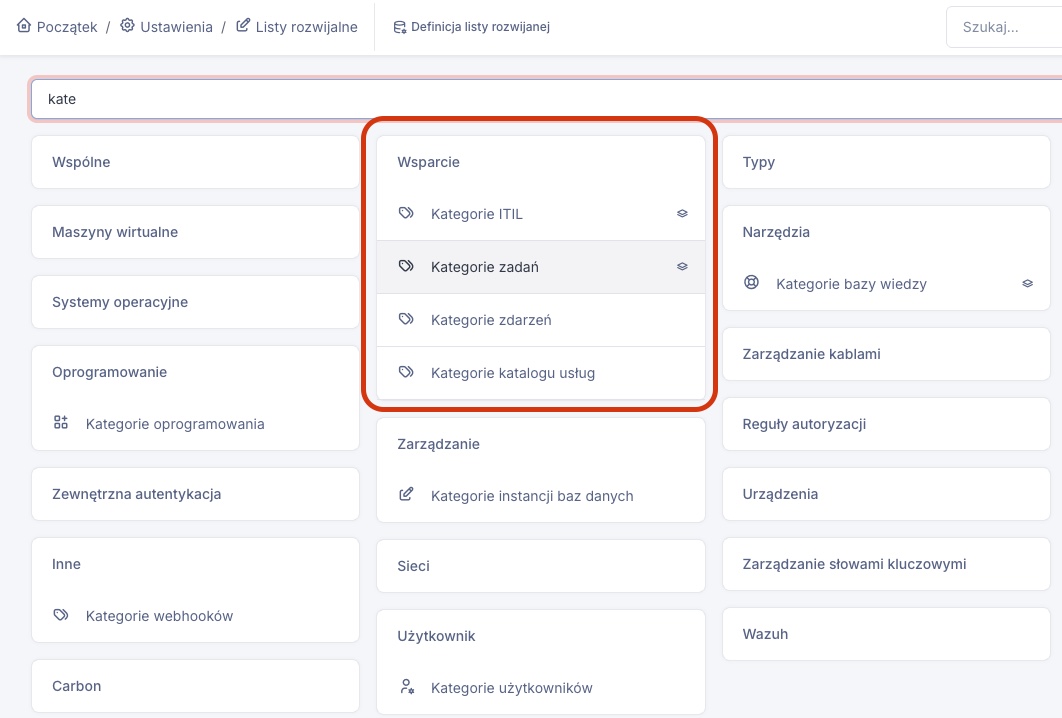
Task: Expand the Zarządzanie kablami section
Action: click(x=886, y=354)
